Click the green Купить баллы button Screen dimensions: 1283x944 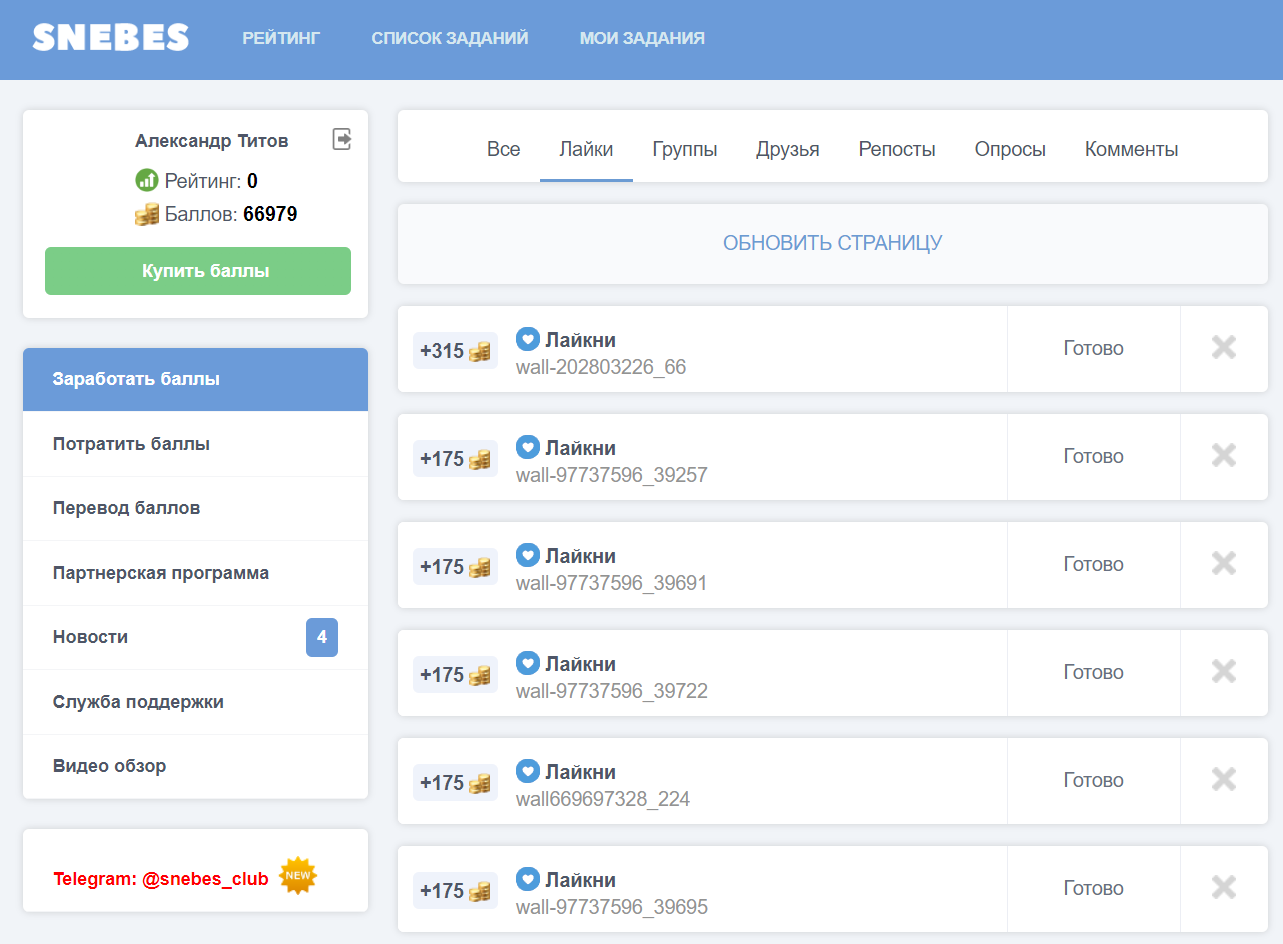[x=198, y=271]
